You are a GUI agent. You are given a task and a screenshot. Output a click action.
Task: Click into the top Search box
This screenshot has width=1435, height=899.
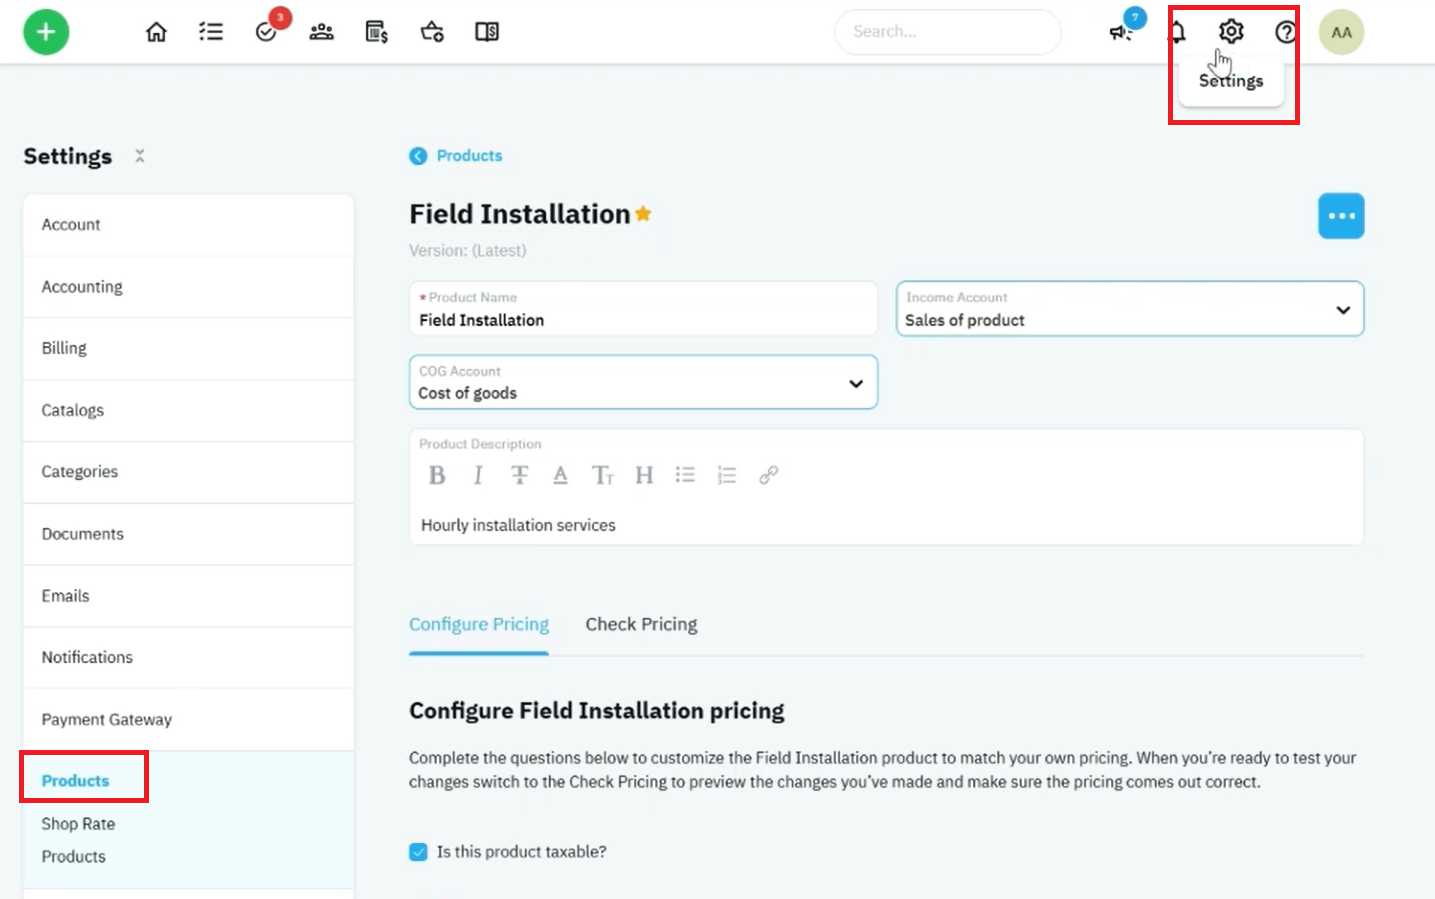pyautogui.click(x=947, y=32)
